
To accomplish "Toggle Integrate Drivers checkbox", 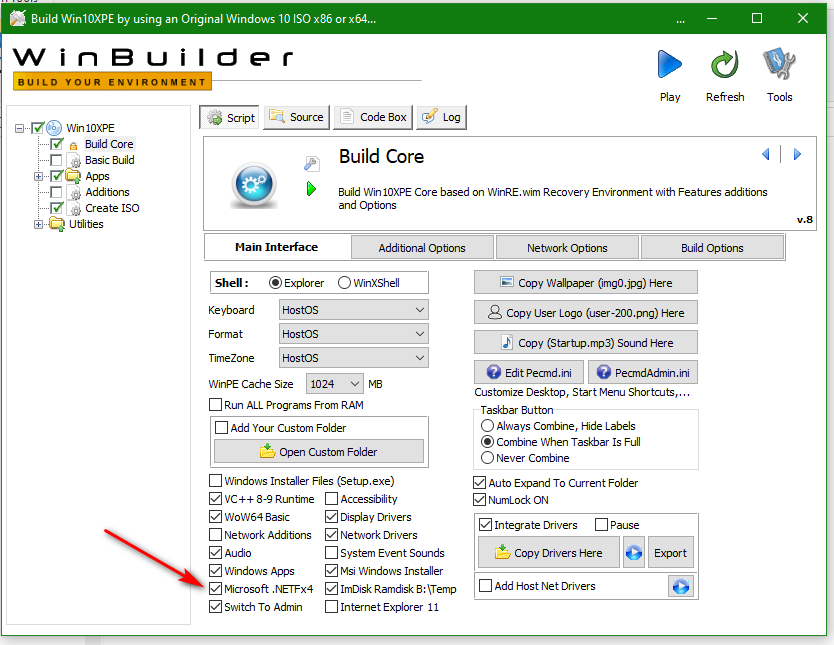I will tap(485, 525).
